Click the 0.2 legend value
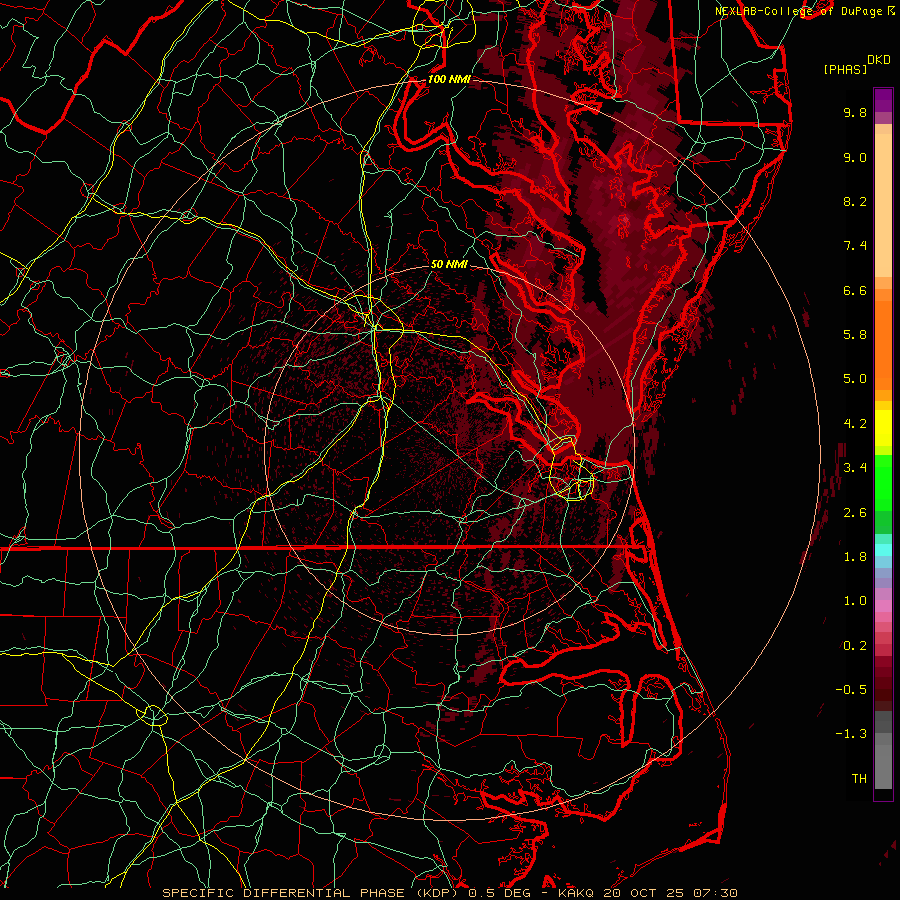Image resolution: width=900 pixels, height=900 pixels. 855,646
